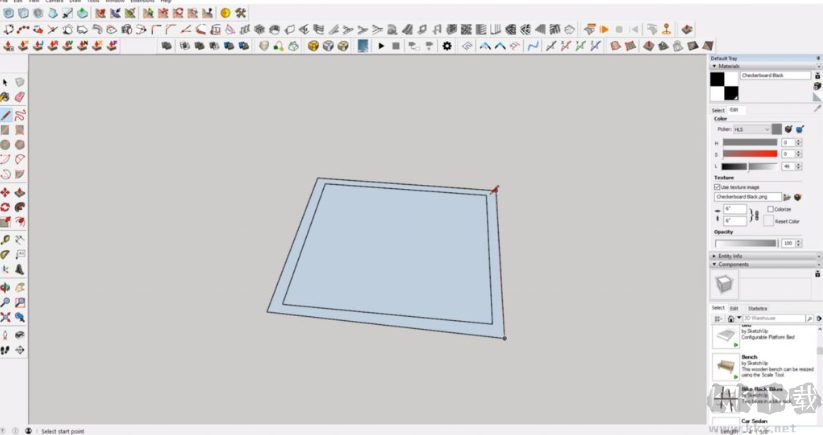This screenshot has width=823, height=435.
Task: Browse for texture image file
Action: 787,197
